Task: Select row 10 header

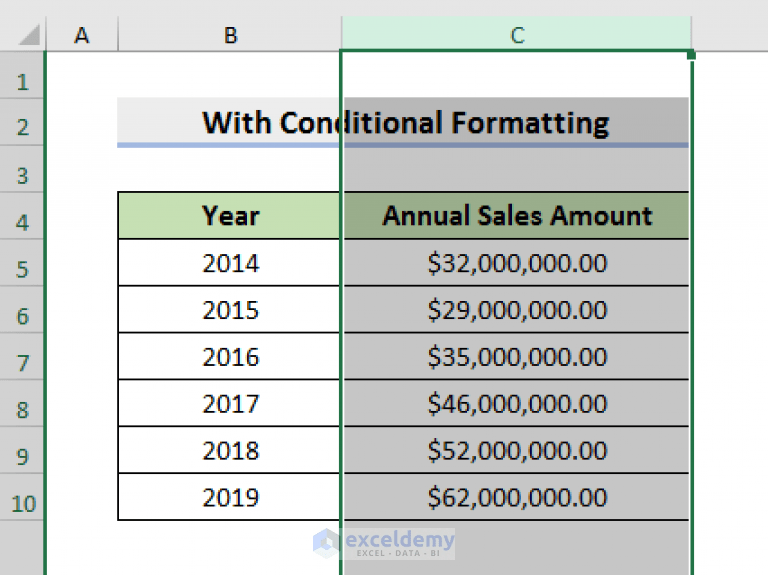Action: point(22,497)
